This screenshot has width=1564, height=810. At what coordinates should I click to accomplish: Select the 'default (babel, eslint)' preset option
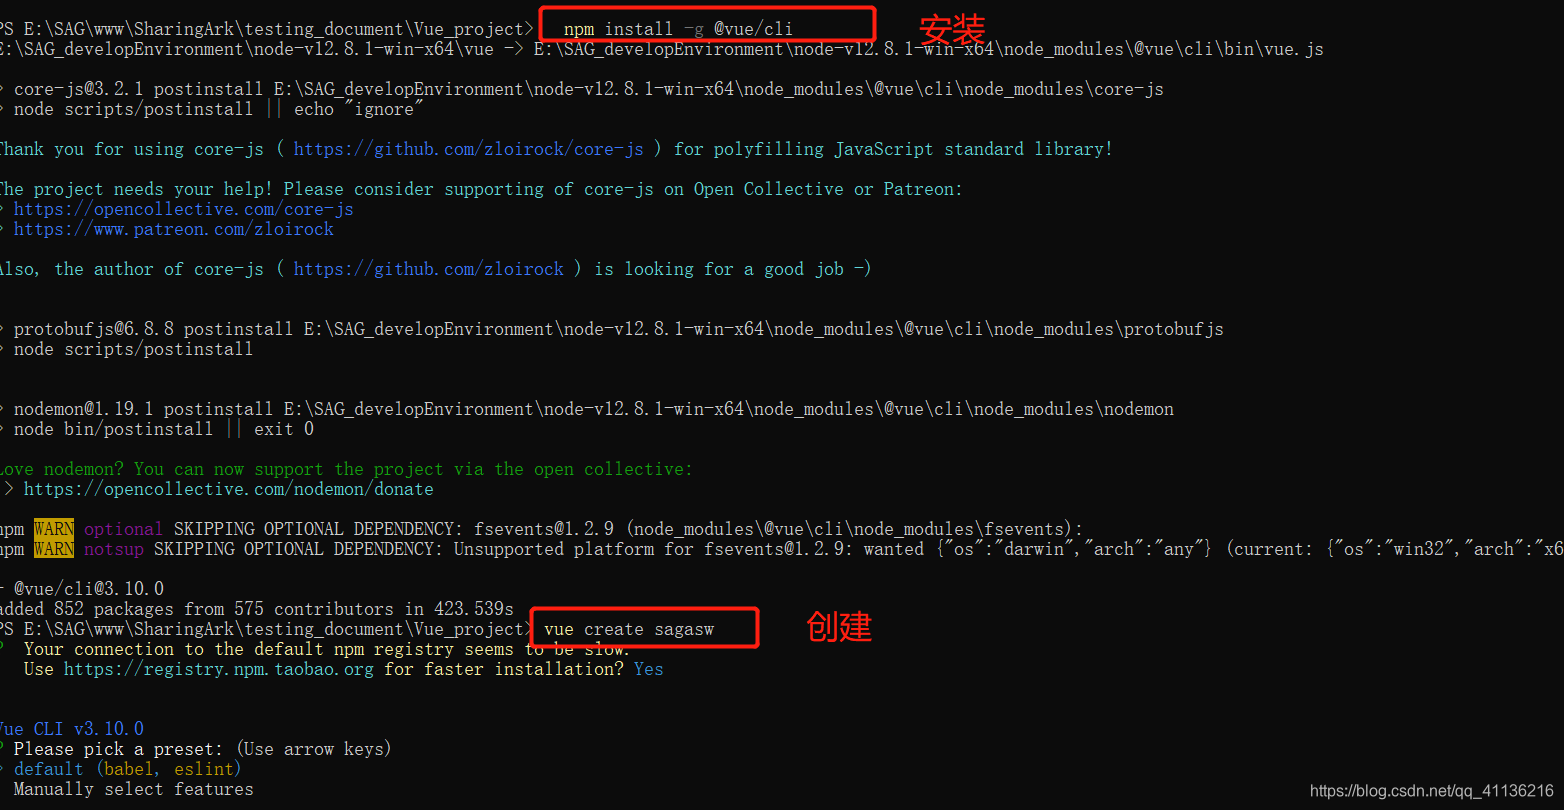(128, 769)
